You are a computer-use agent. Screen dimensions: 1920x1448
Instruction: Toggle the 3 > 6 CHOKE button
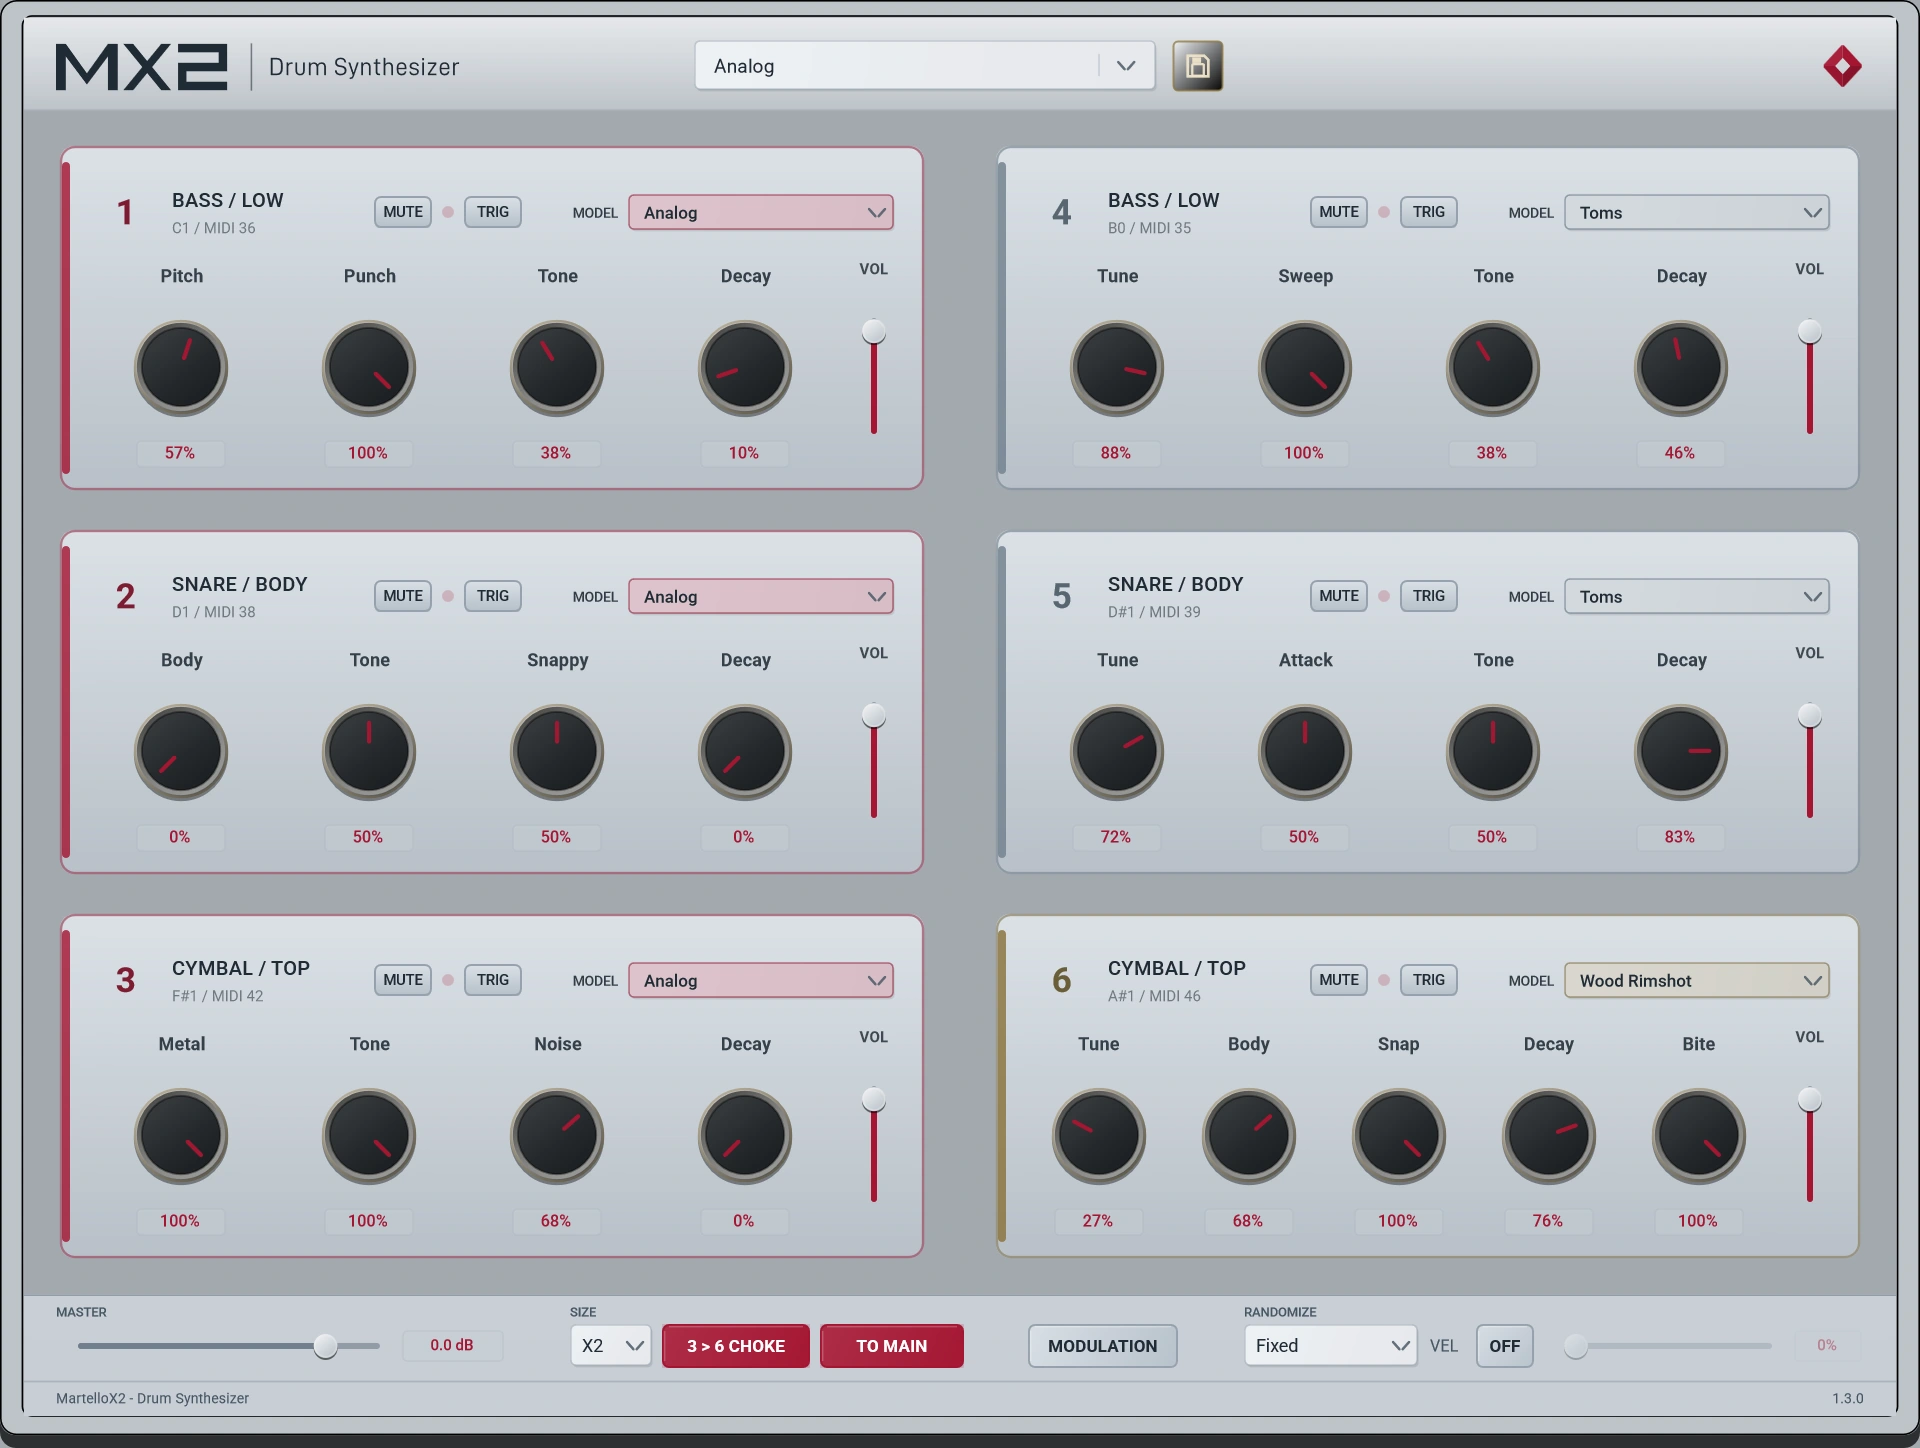coord(736,1346)
